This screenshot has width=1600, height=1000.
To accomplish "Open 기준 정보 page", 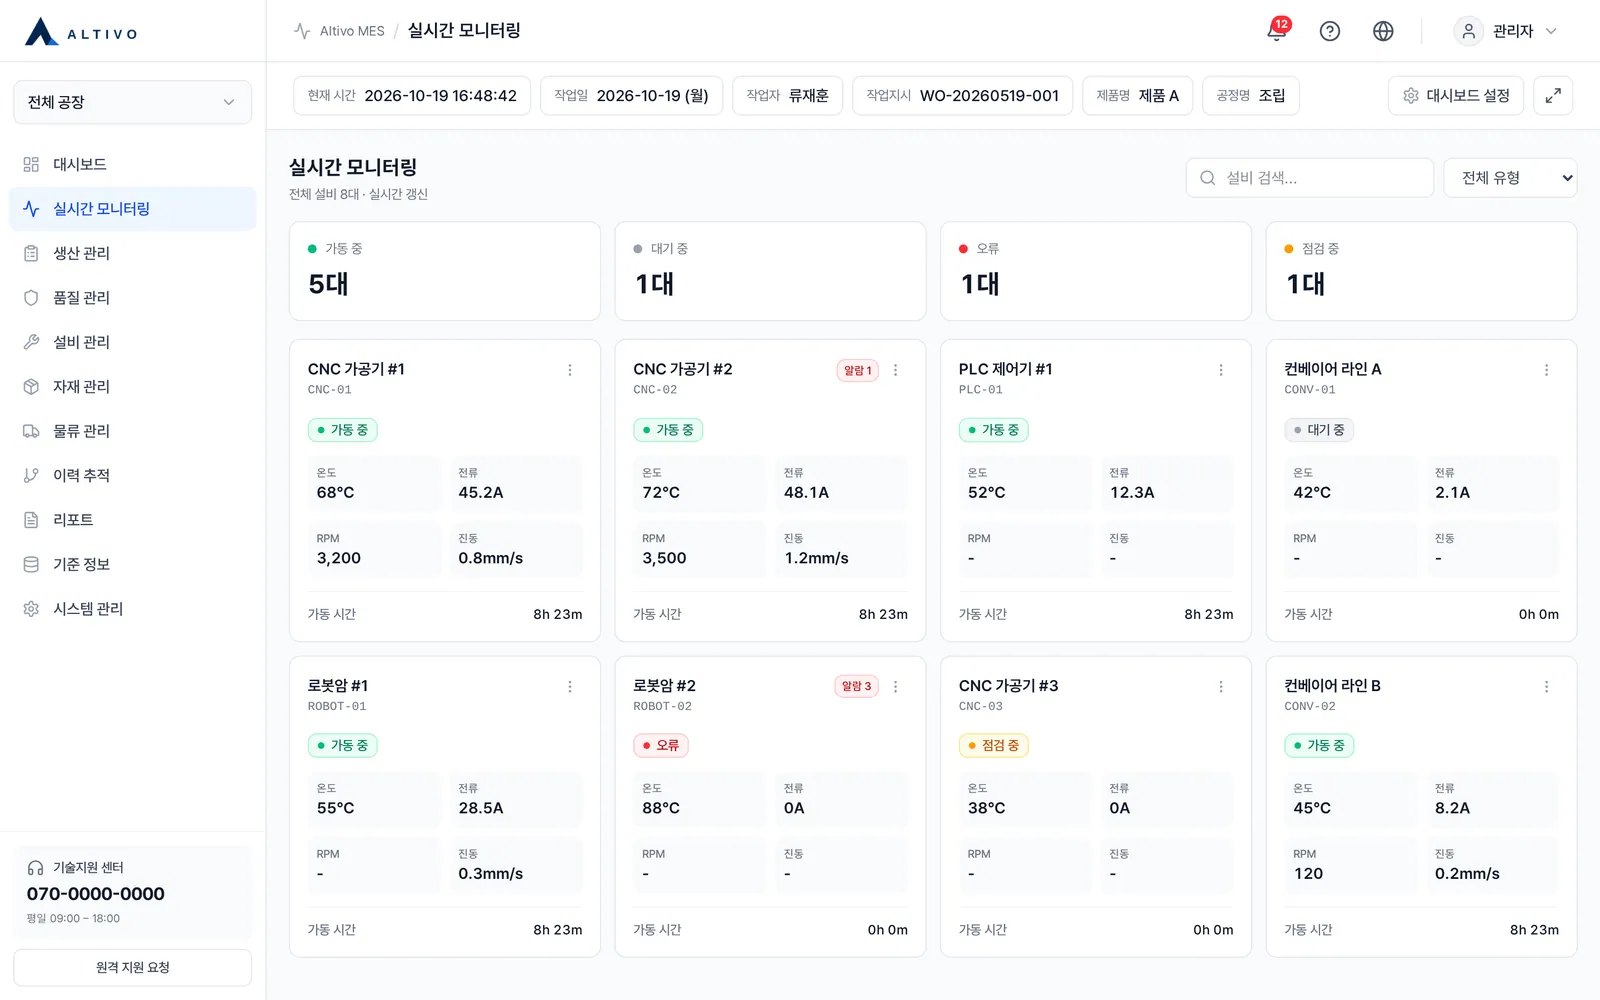I will point(133,565).
